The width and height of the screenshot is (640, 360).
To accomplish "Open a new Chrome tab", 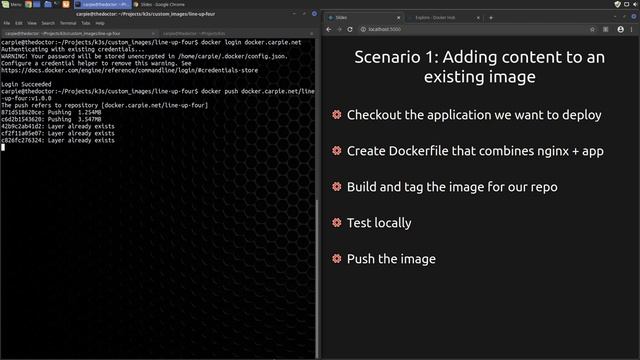I will (491, 18).
